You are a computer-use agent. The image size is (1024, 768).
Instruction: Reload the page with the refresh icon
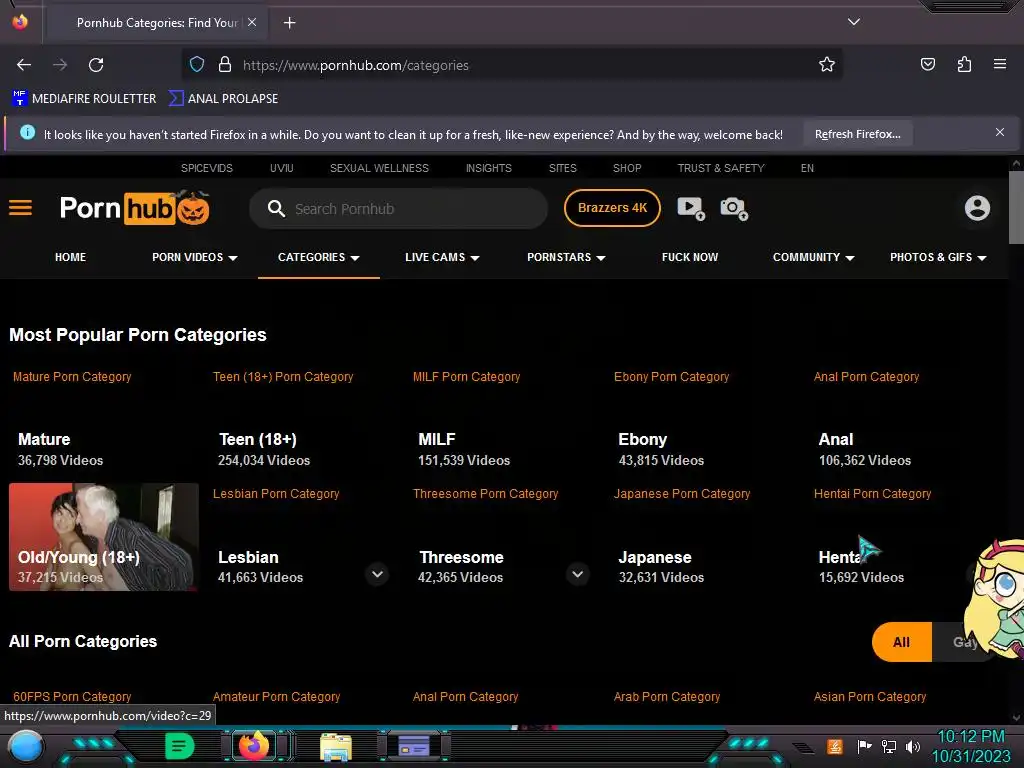(x=96, y=65)
